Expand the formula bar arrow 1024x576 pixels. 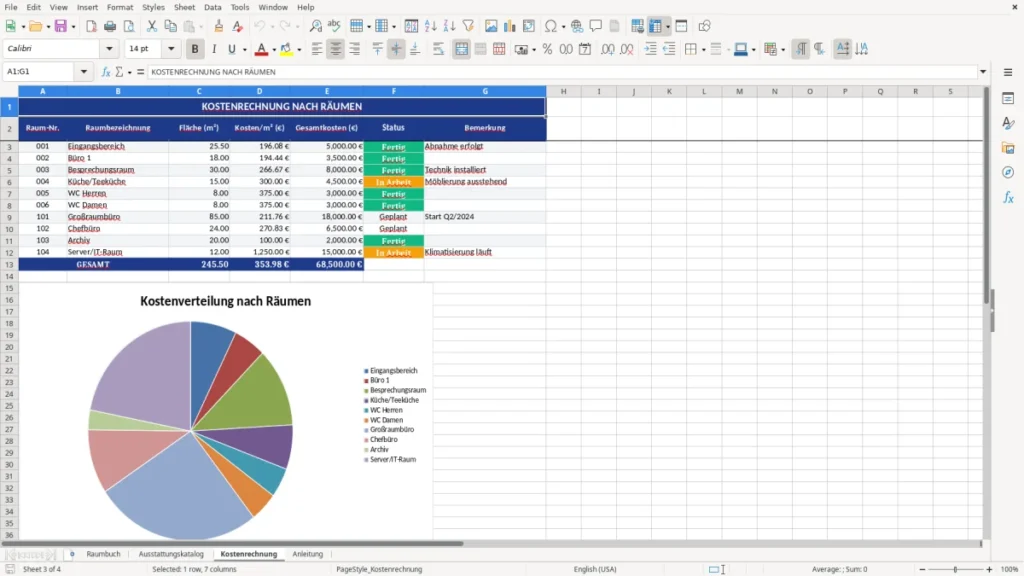coord(983,72)
